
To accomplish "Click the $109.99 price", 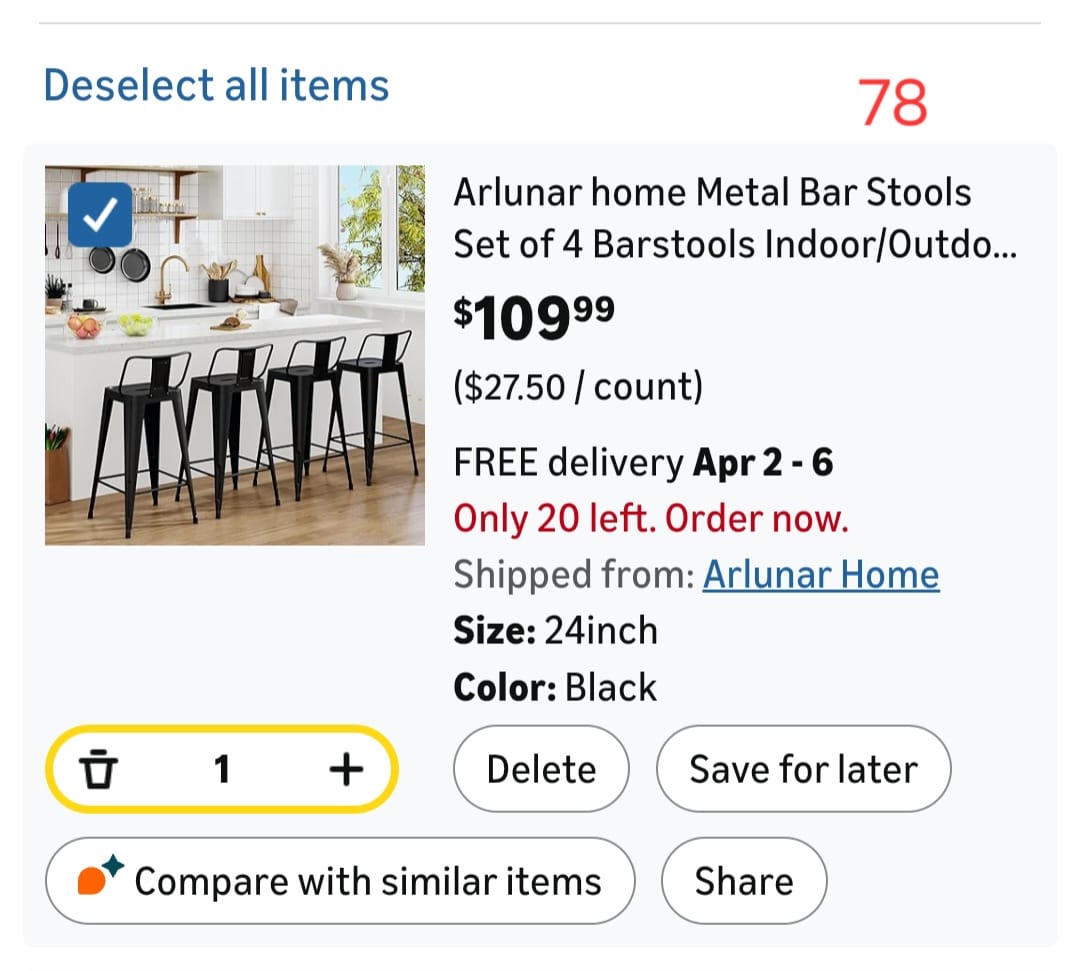I will pyautogui.click(x=534, y=319).
